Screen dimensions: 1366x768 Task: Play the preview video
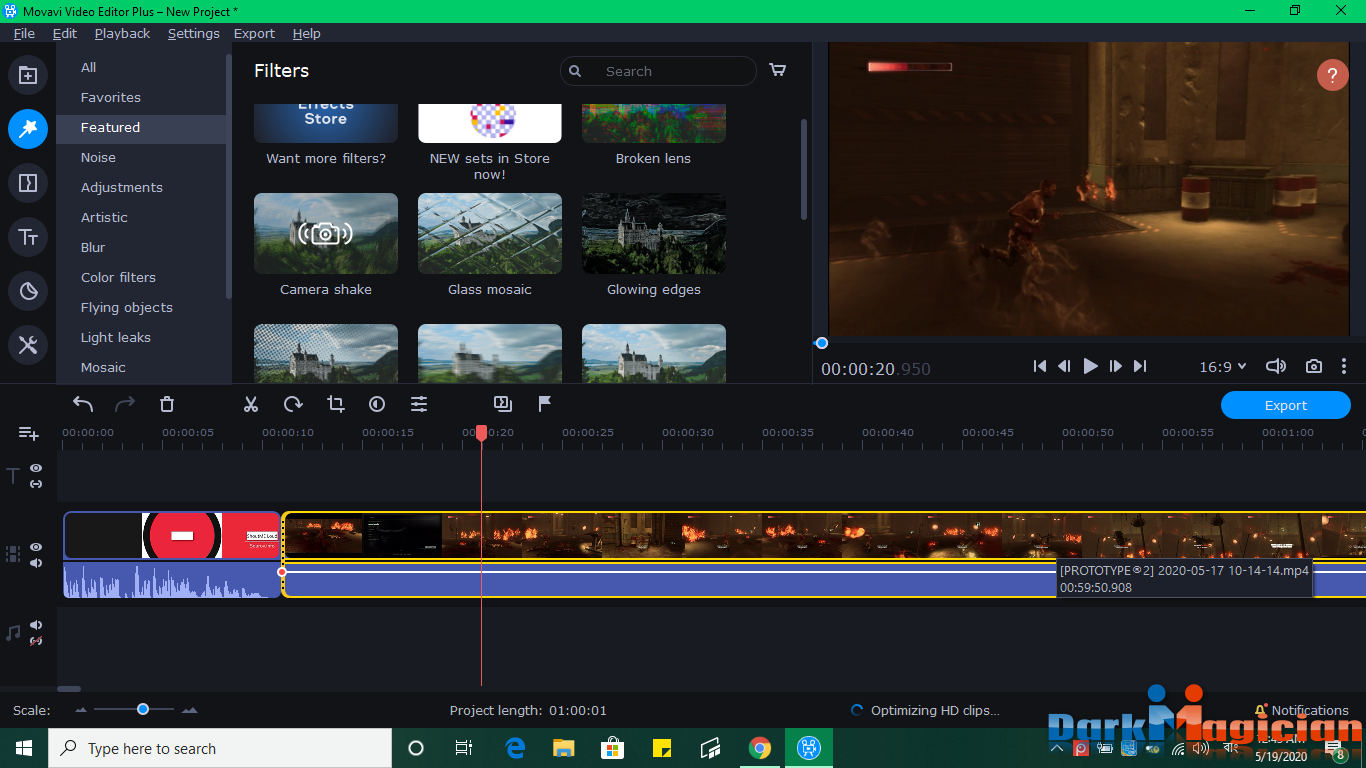click(1091, 367)
